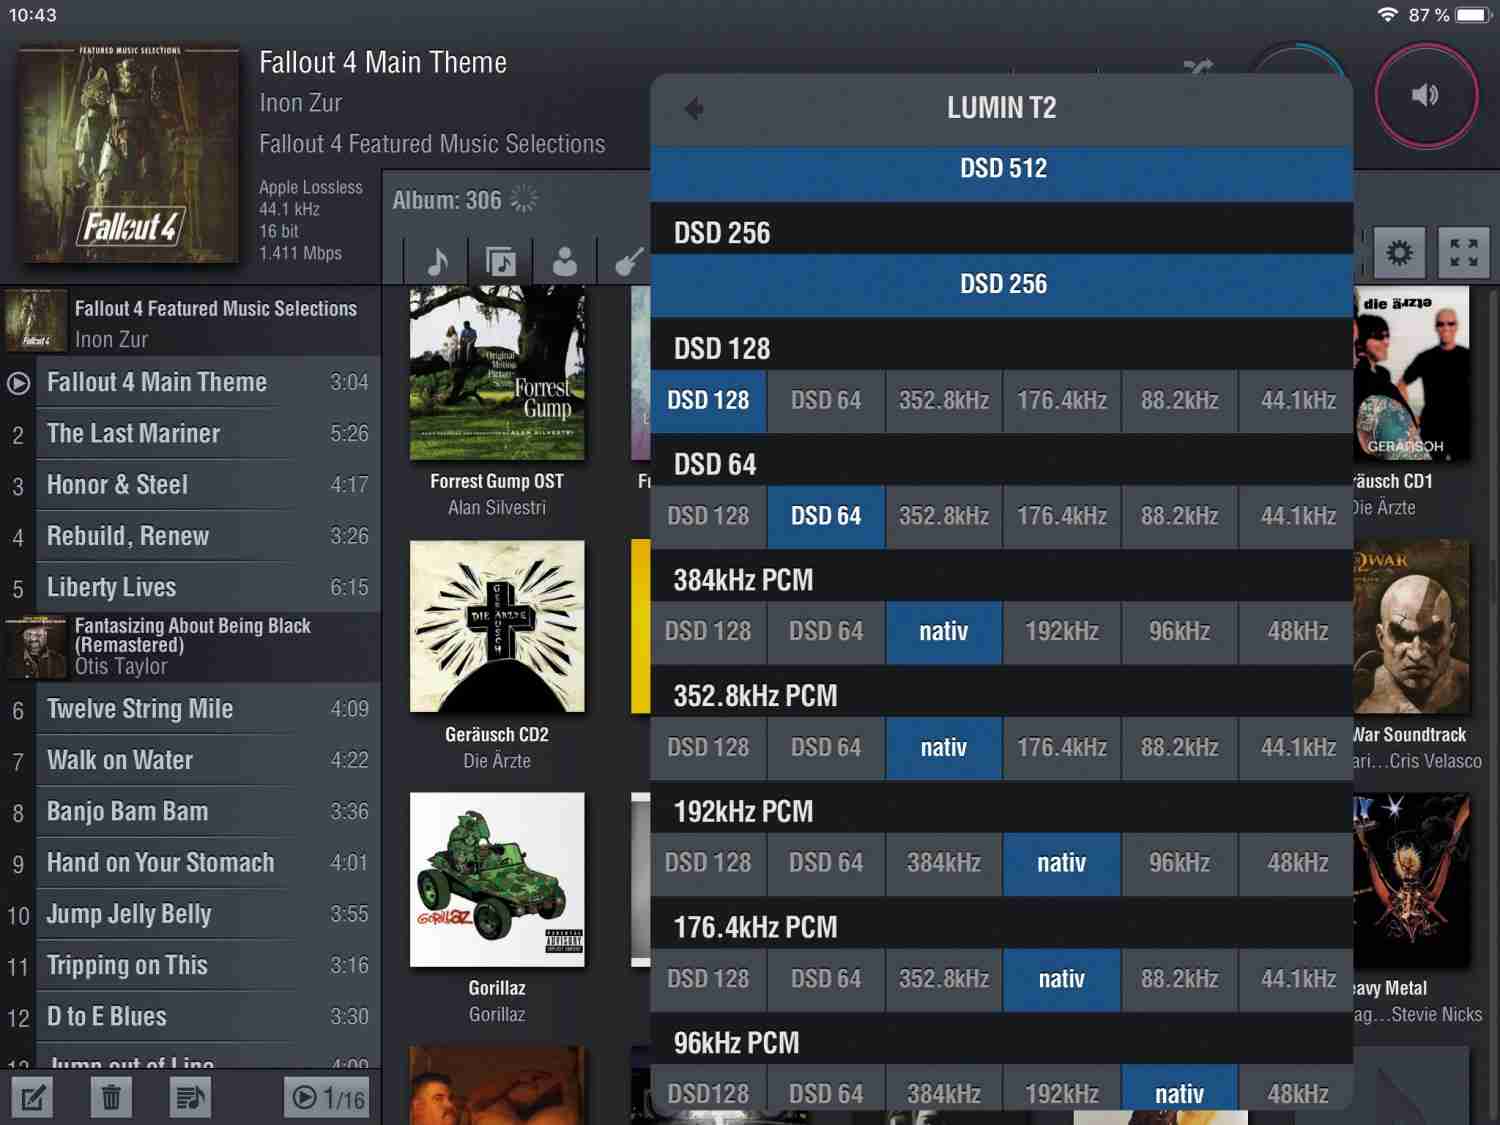Open the Geräusch CD2 album cover
Image resolution: width=1500 pixels, height=1125 pixels.
tap(497, 627)
